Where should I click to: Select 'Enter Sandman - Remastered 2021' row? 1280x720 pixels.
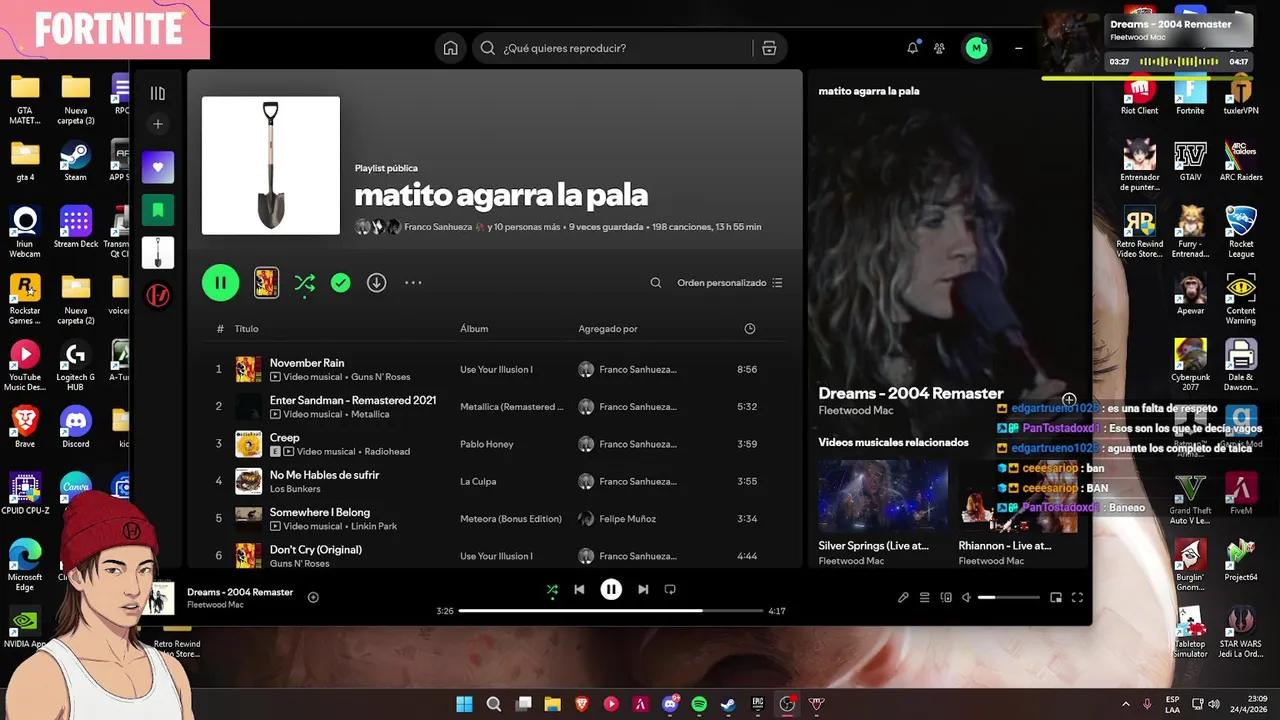494,407
